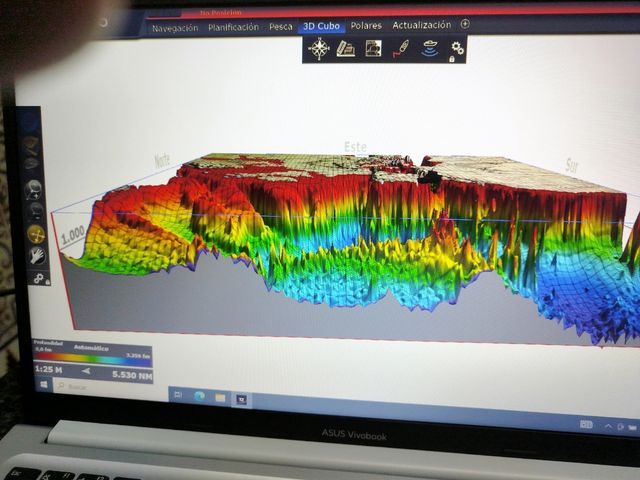The width and height of the screenshot is (640, 480).
Task: Select the sounder vessel icon in ribbon
Action: coord(430,49)
